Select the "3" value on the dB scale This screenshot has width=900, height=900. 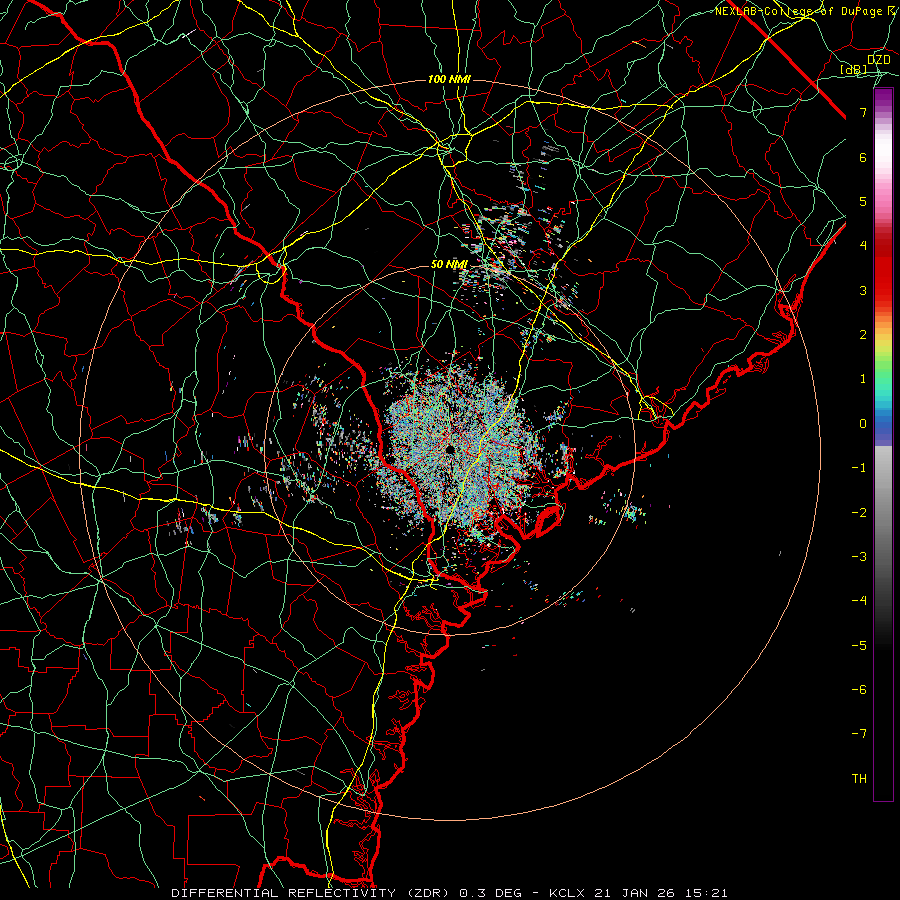pos(863,290)
